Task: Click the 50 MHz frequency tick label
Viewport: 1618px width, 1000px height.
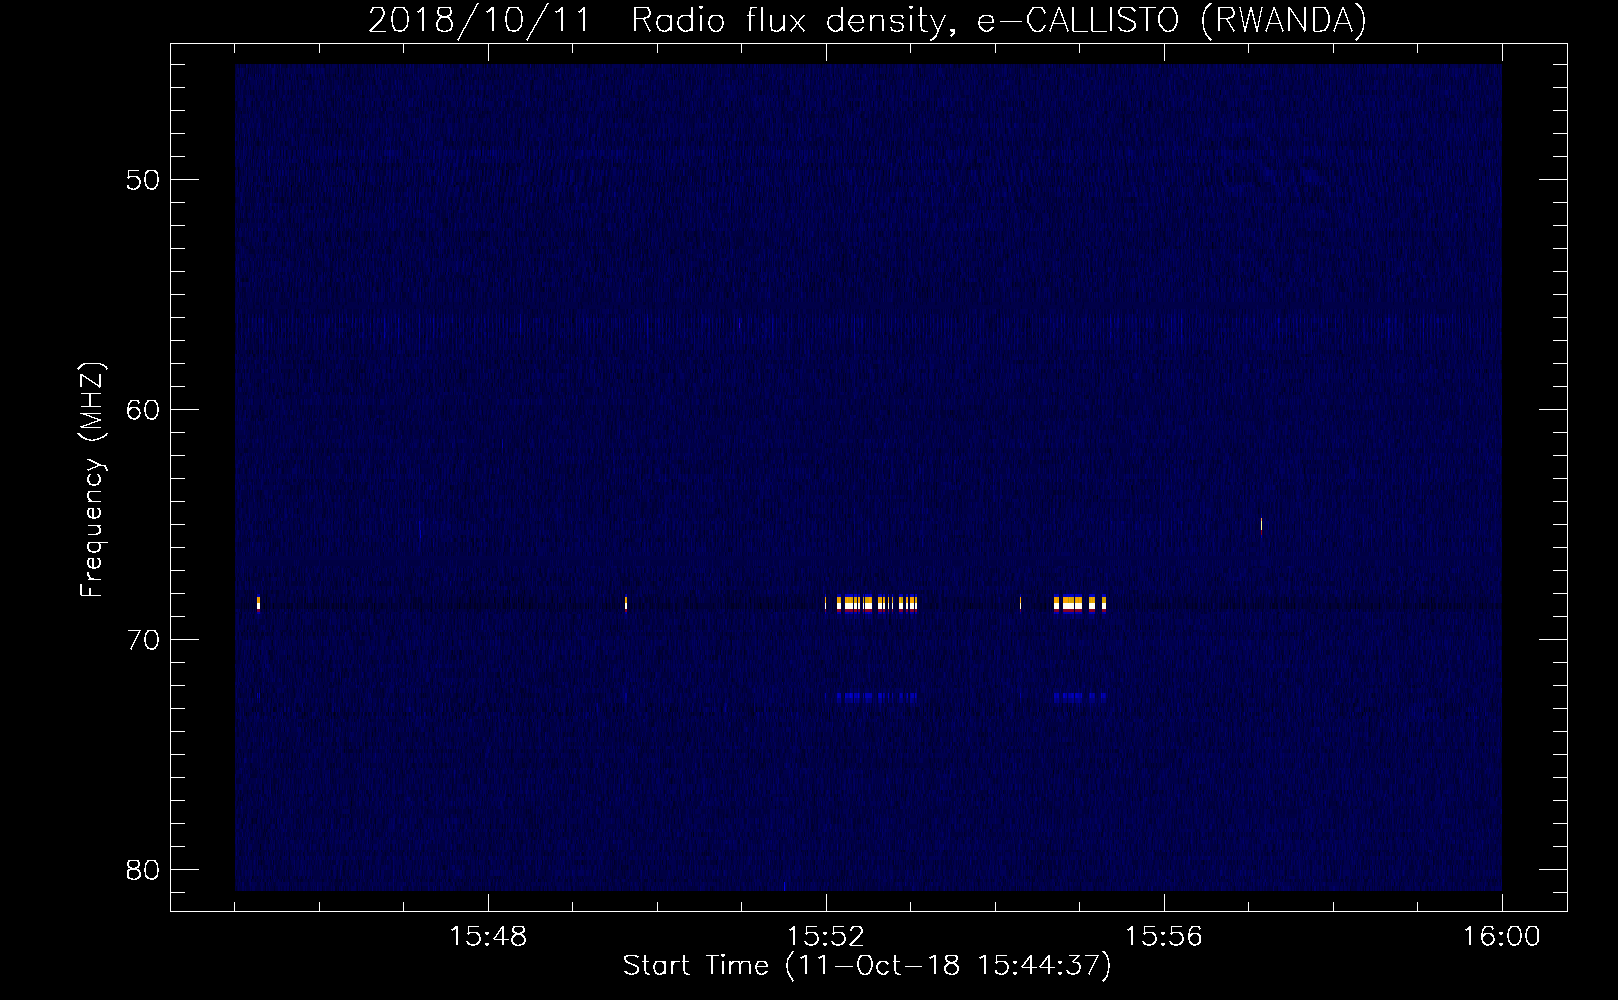Action: click(143, 180)
